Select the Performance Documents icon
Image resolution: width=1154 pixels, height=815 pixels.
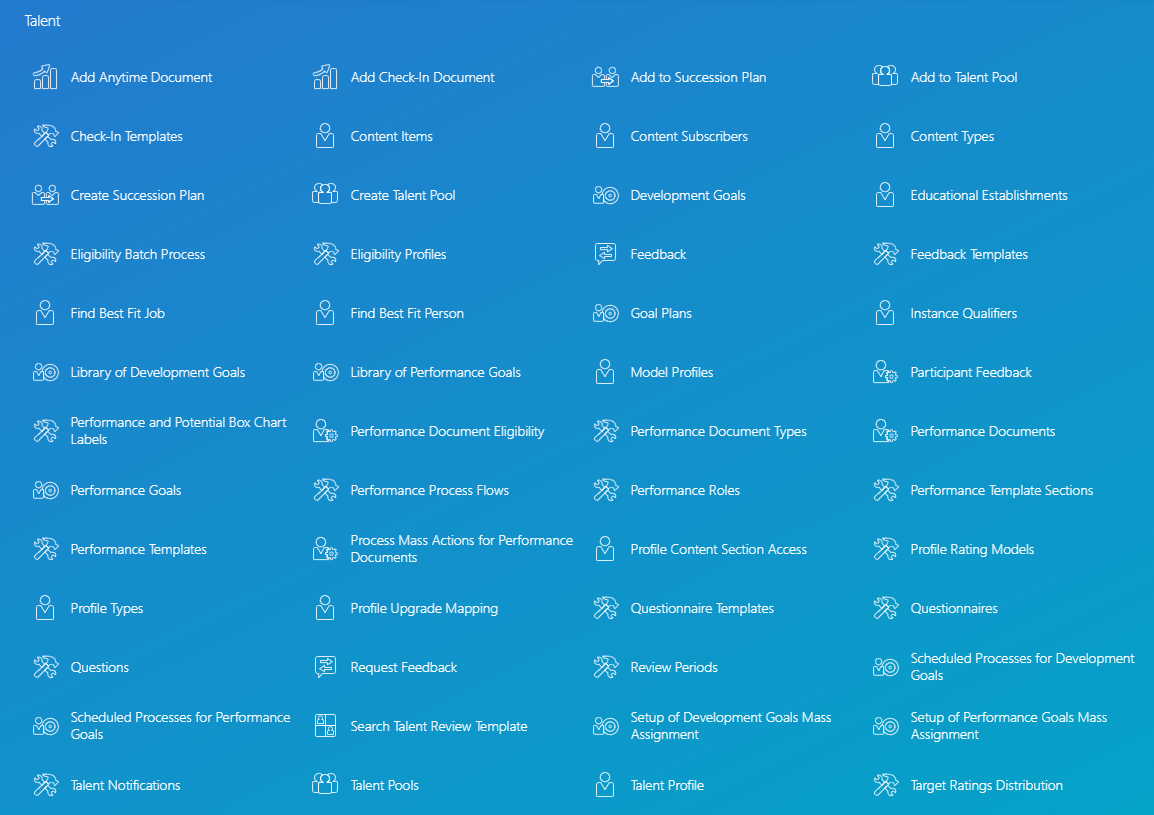tap(885, 431)
